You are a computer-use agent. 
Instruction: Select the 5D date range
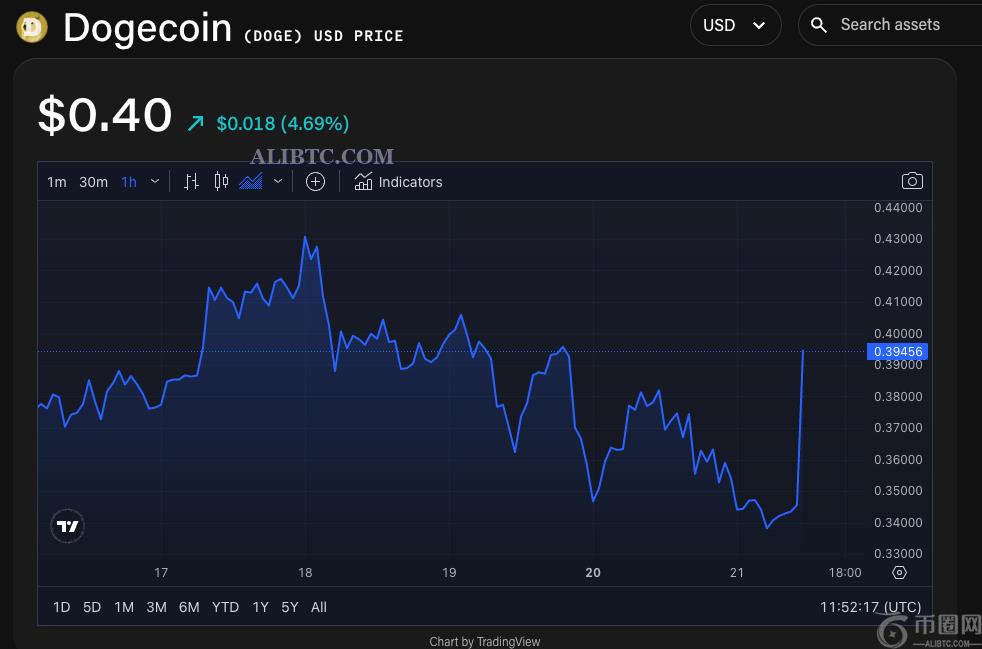92,607
